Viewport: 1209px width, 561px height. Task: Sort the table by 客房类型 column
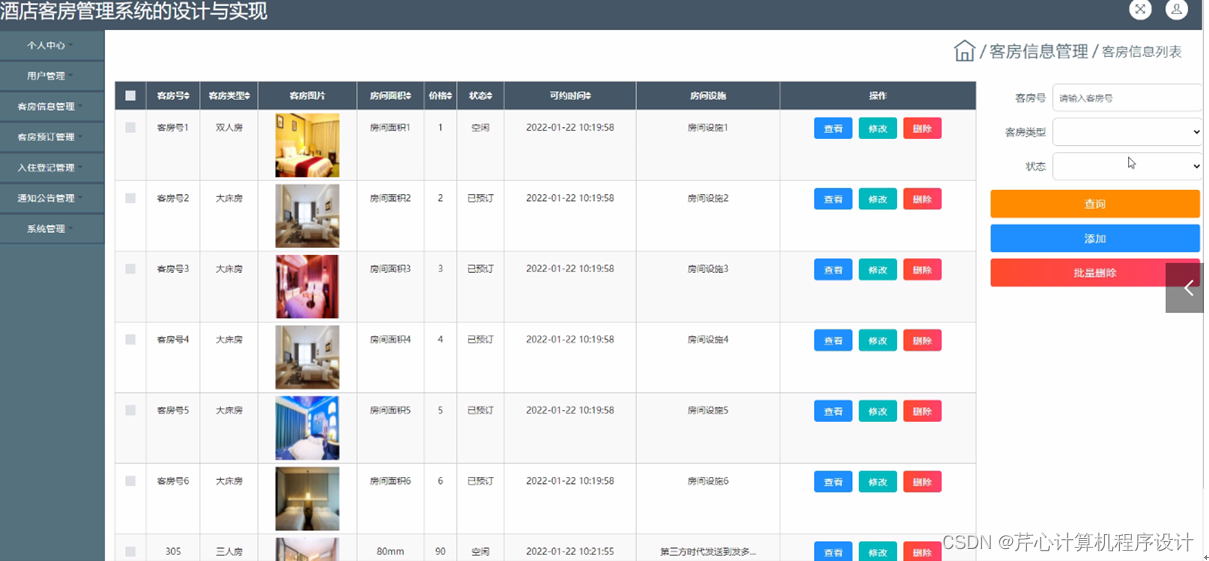[229, 96]
